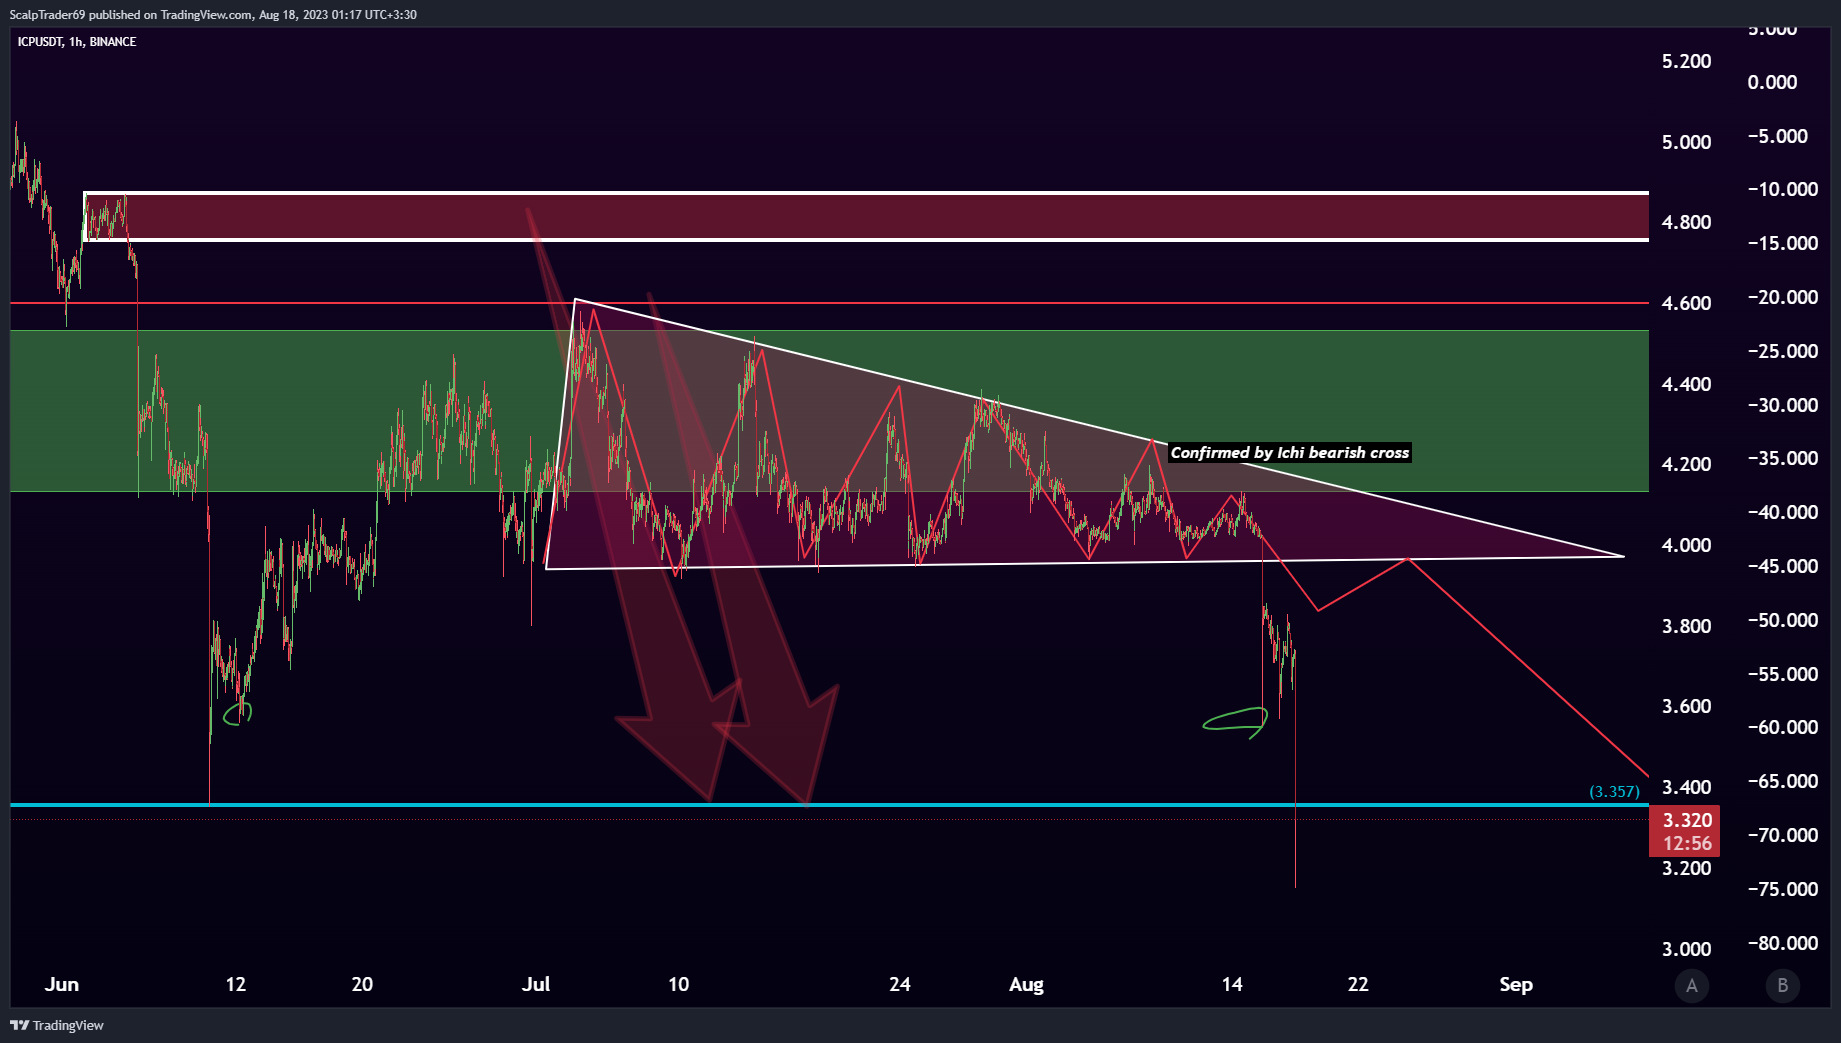
Task: Click the '−50.000' value on the right scale
Action: [1782, 620]
